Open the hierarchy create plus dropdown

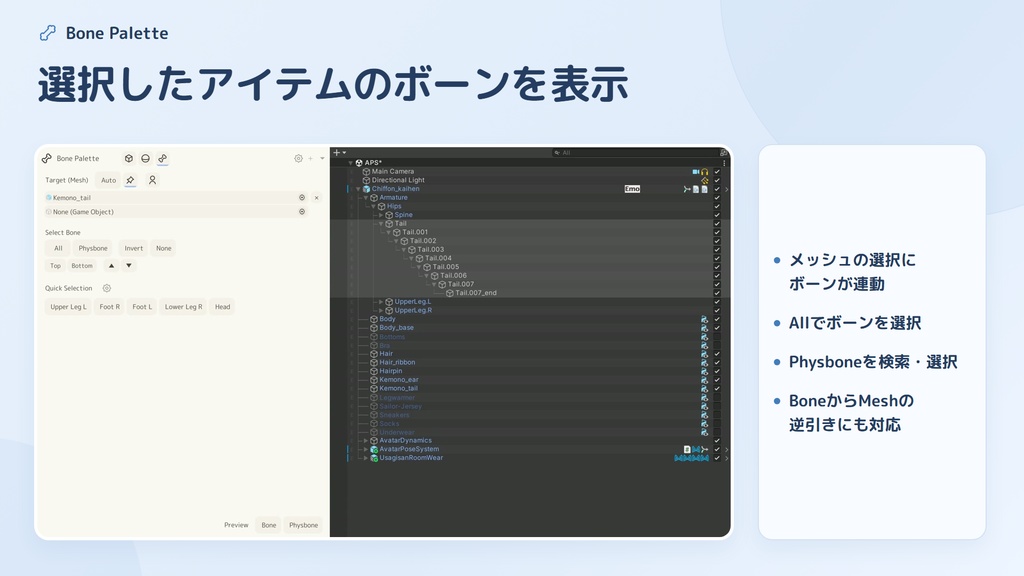point(340,153)
